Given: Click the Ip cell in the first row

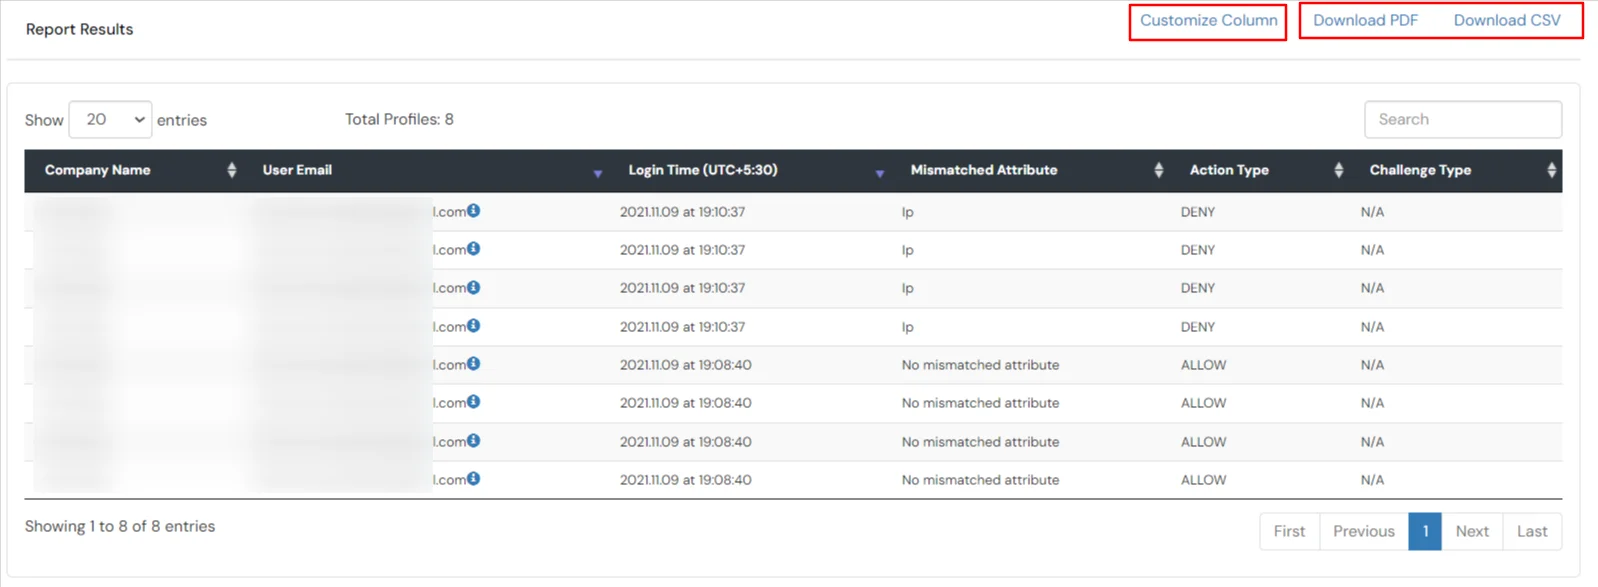Looking at the screenshot, I should tap(908, 212).
